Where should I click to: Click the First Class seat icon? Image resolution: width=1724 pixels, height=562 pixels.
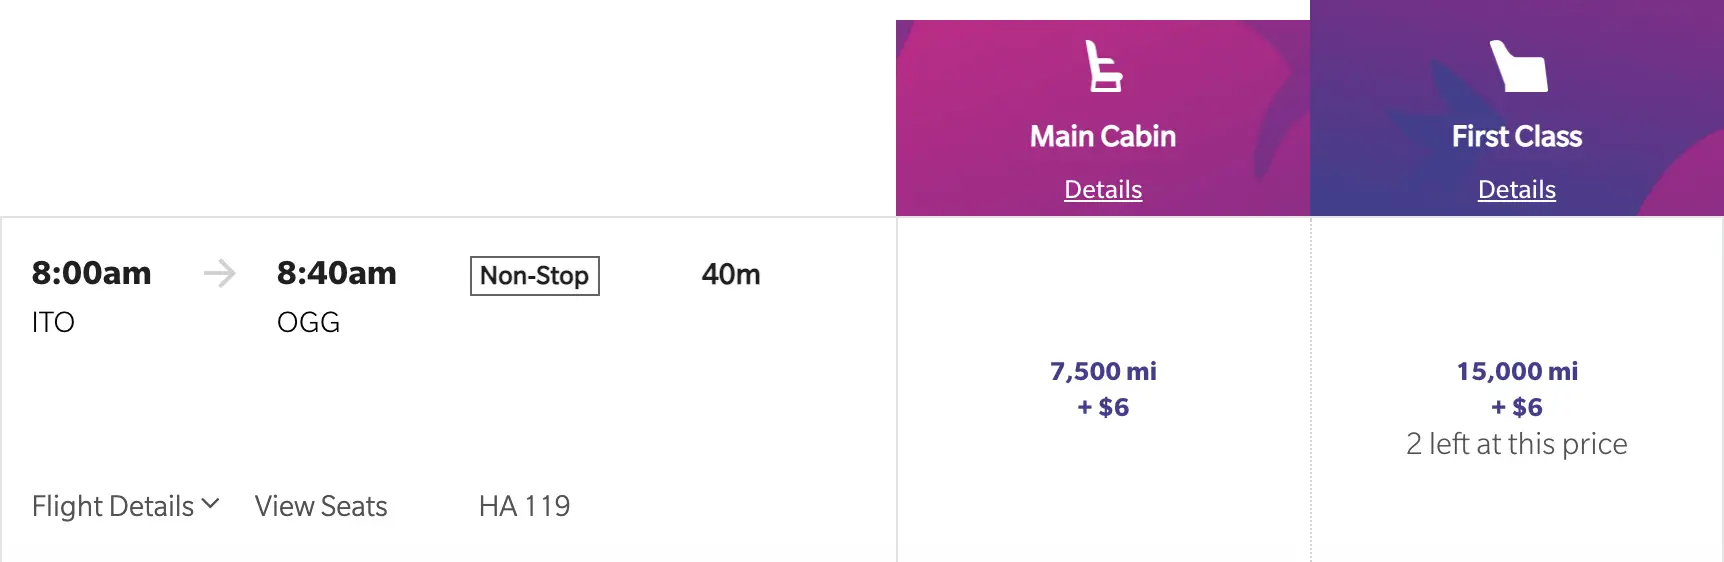click(1518, 66)
